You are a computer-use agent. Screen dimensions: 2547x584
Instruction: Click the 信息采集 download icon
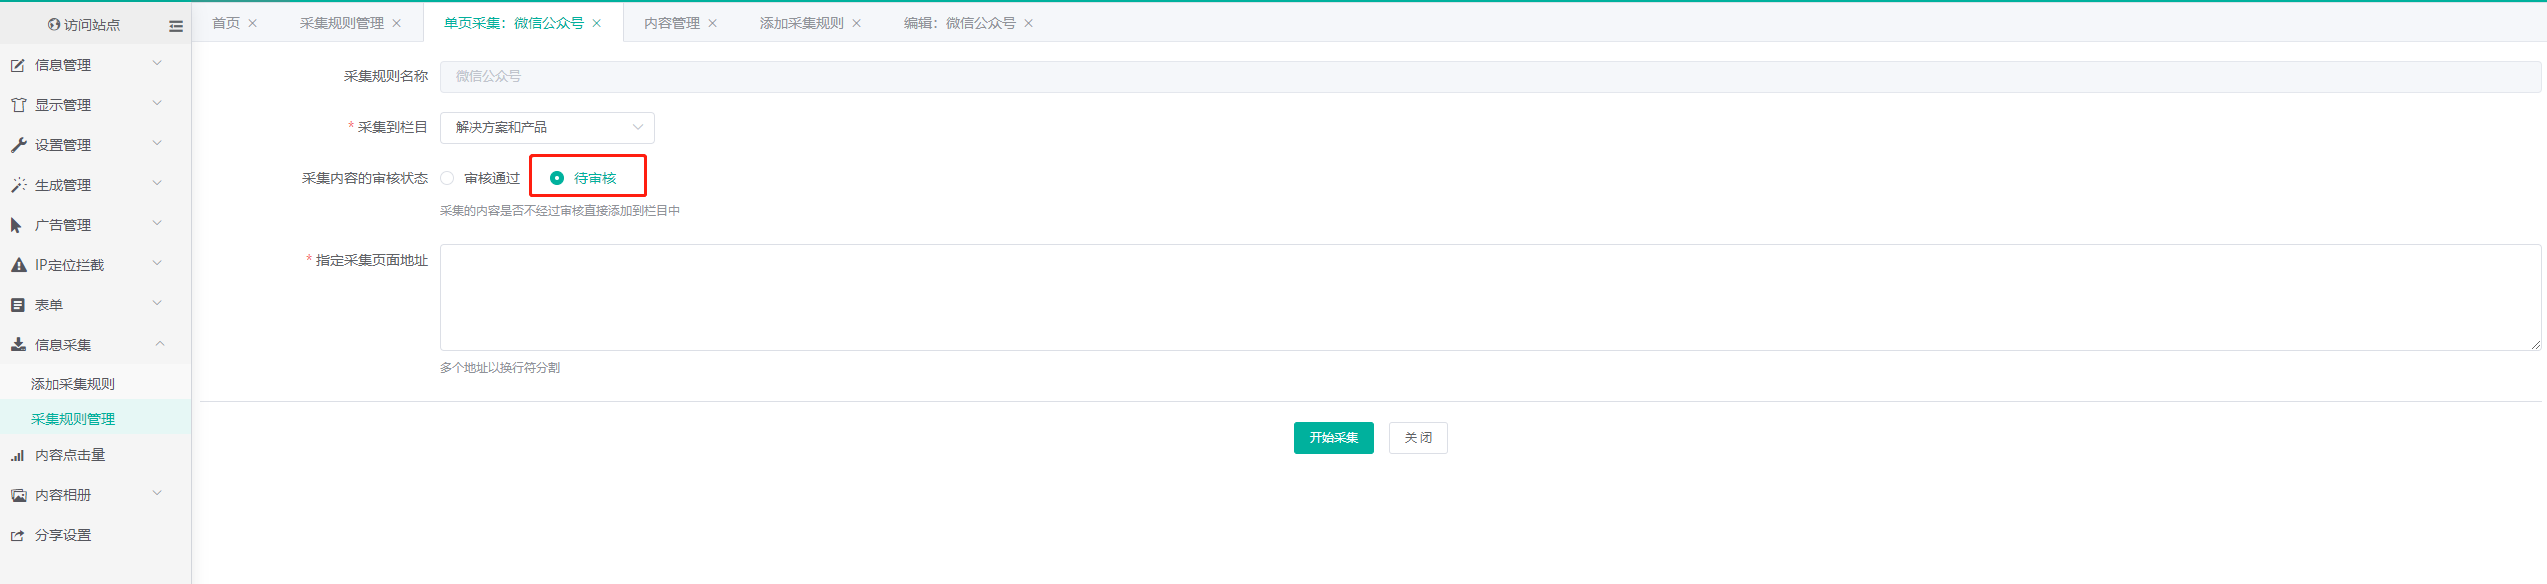coord(18,345)
